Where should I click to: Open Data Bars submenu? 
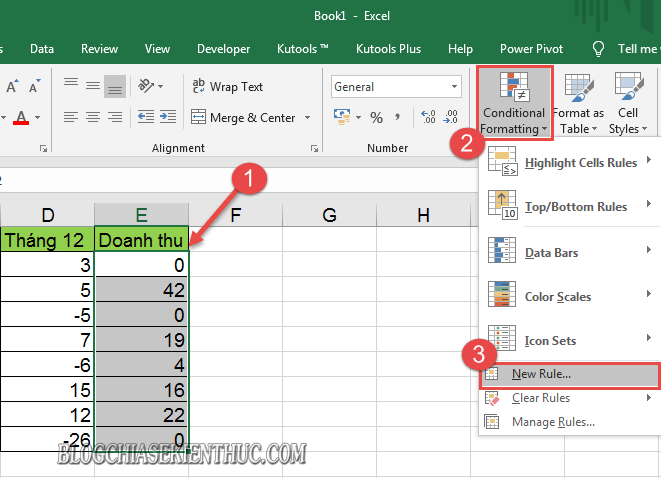coord(570,252)
